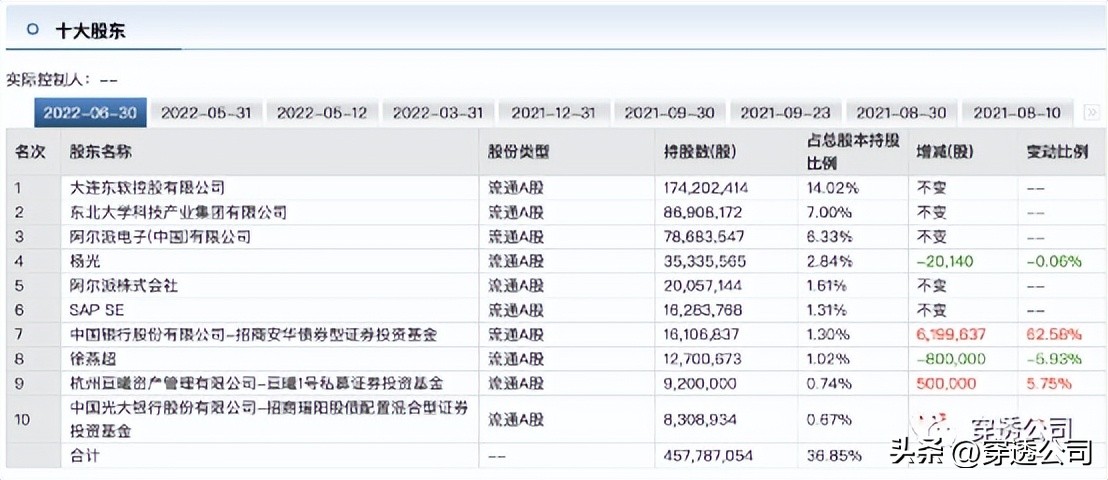Click the 1.31% holding ratio
This screenshot has height=480, width=1108.
827,310
